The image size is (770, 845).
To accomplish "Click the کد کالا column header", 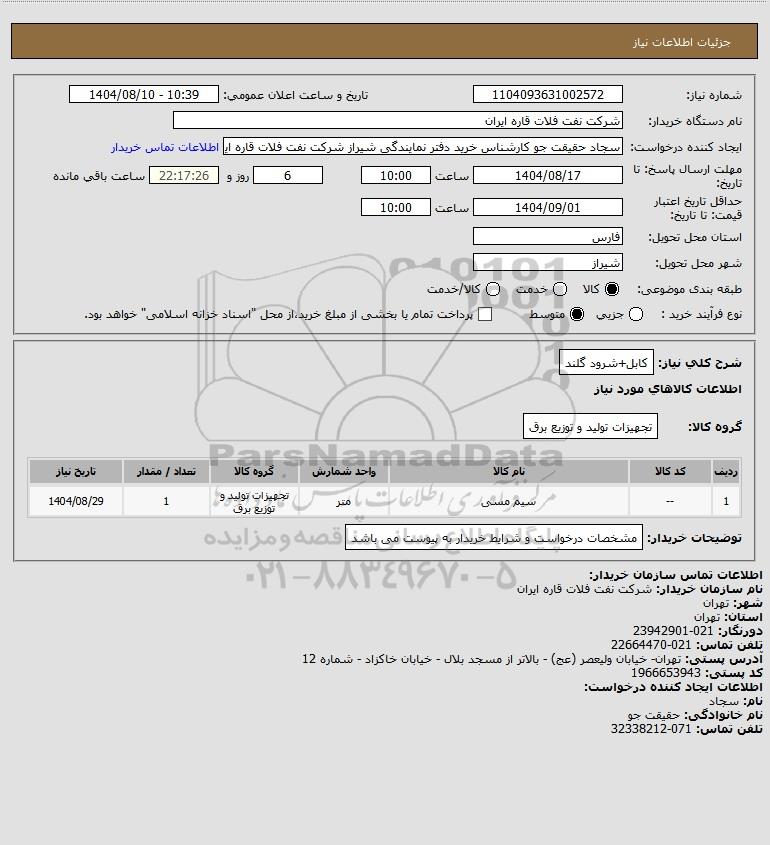I will [670, 472].
